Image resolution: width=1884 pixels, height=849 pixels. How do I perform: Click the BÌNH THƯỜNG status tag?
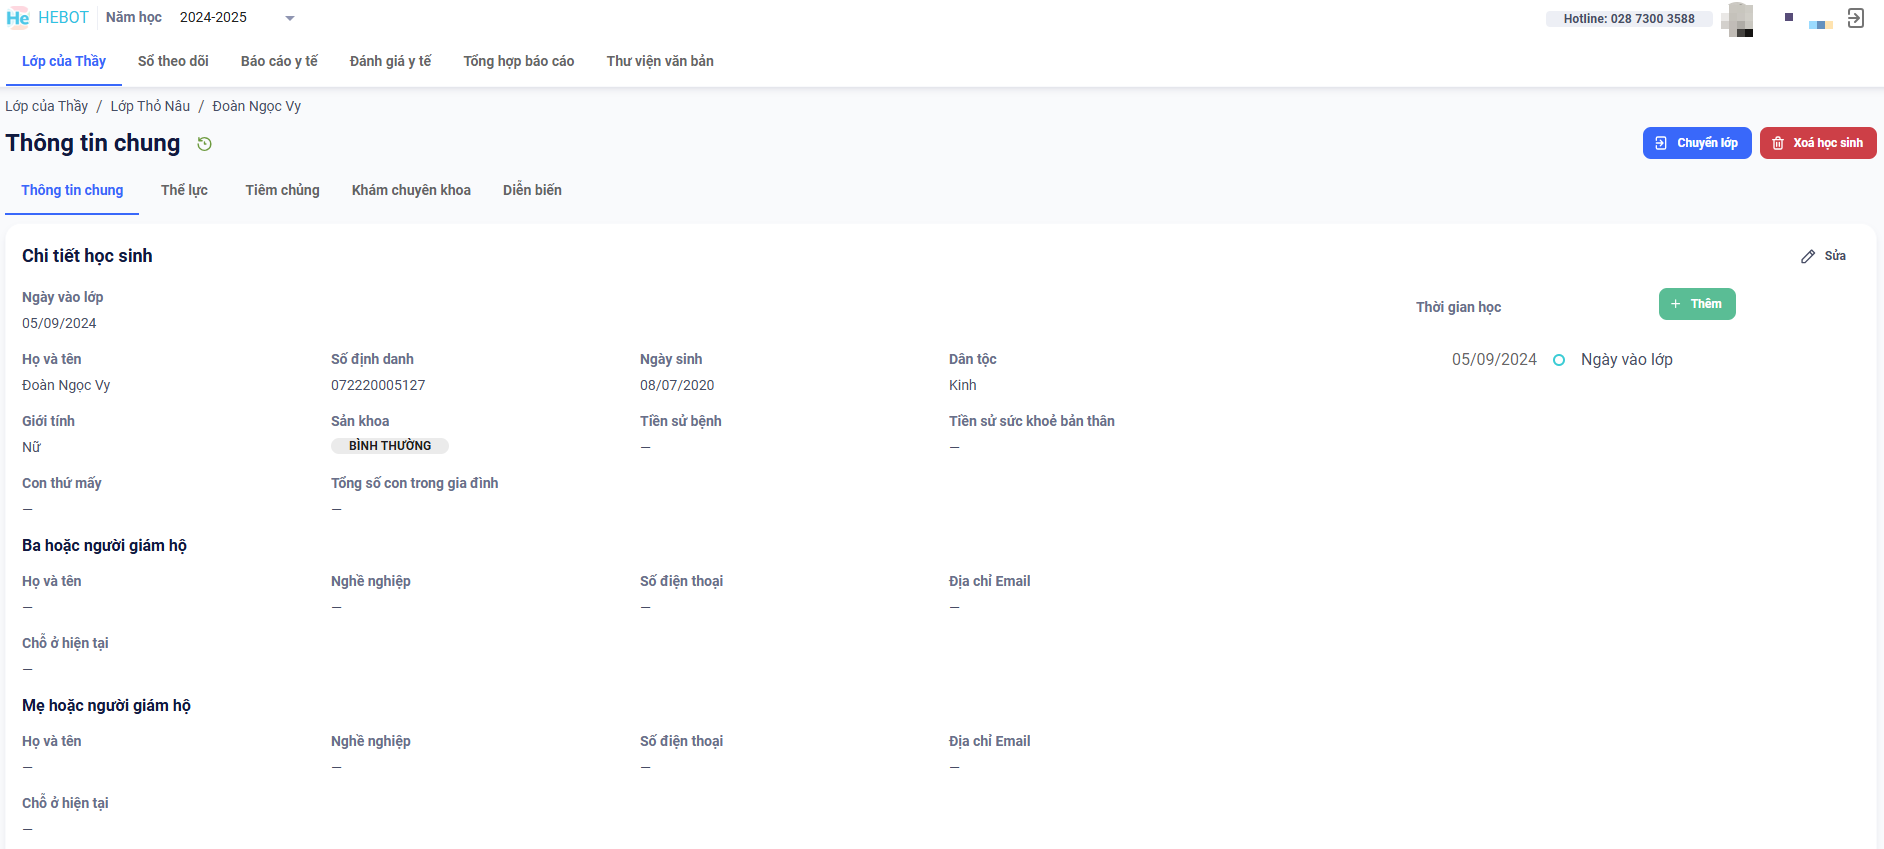tap(390, 446)
